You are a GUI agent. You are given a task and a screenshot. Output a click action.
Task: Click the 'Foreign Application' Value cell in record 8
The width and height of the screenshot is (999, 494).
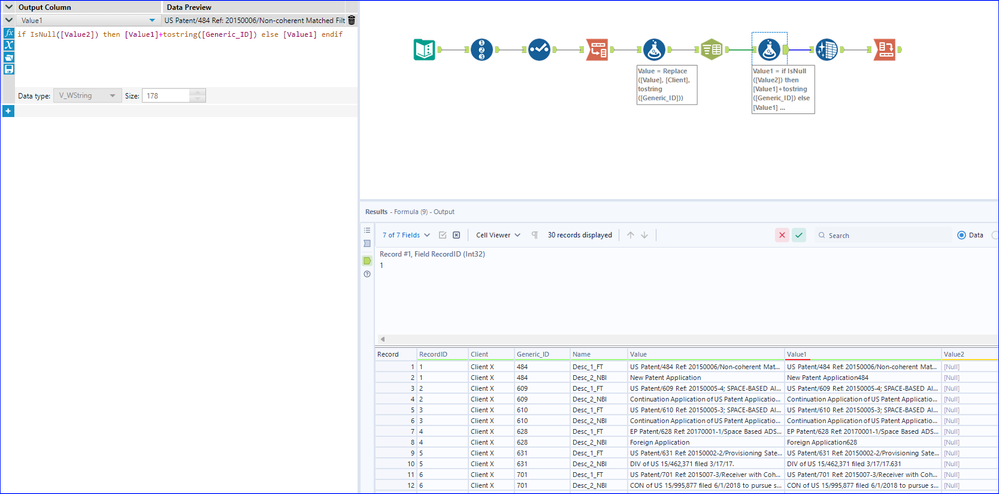tap(705, 441)
